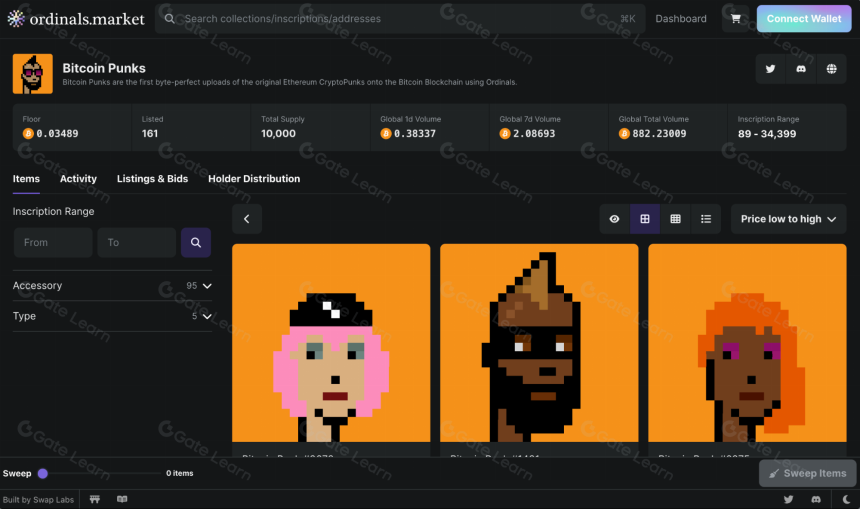The width and height of the screenshot is (860, 509).
Task: Toggle dark mode moon icon
Action: tap(846, 499)
